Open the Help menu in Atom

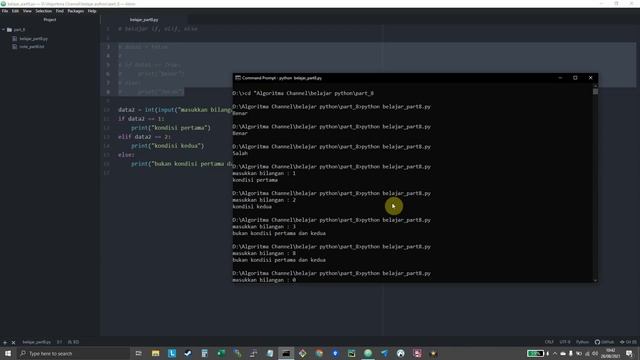click(x=92, y=11)
